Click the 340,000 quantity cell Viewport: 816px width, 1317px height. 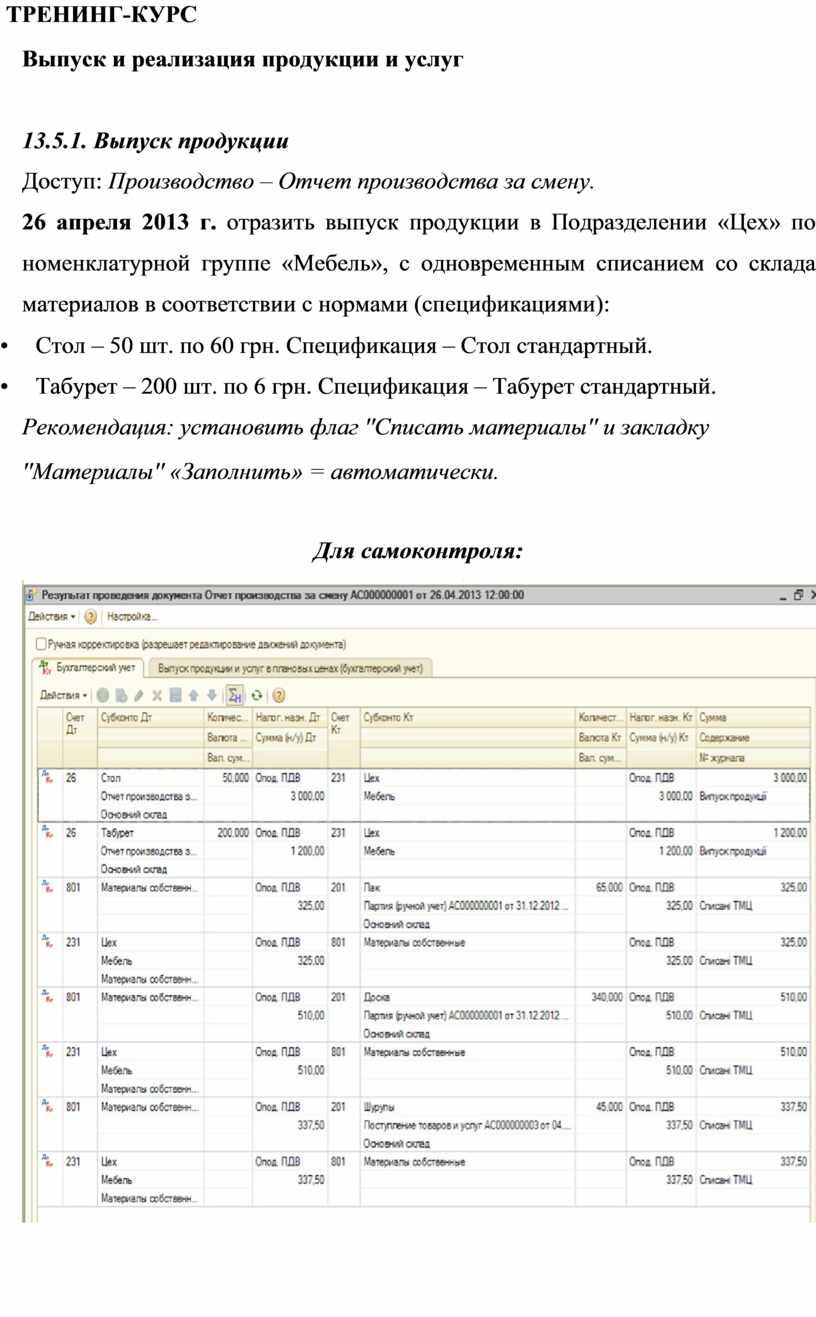601,997
